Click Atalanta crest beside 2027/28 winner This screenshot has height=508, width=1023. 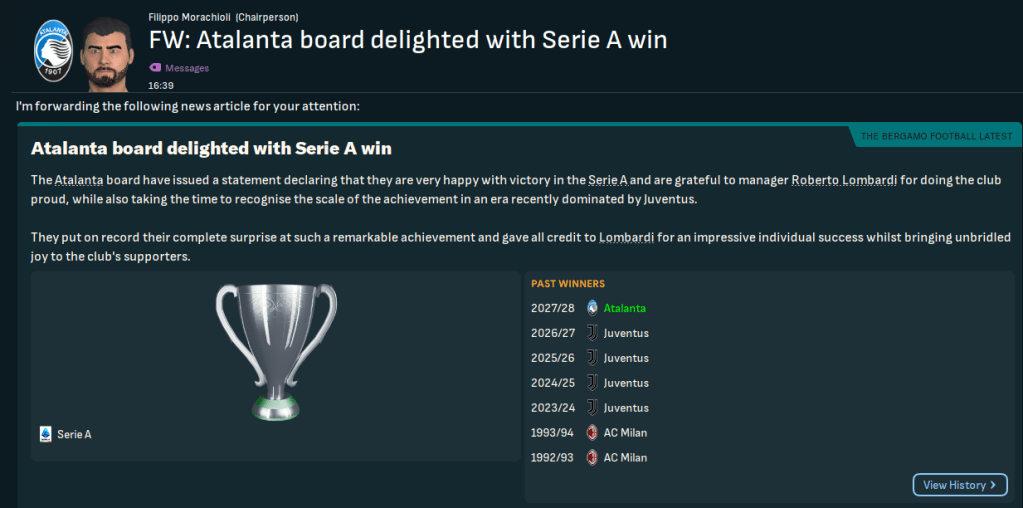592,308
